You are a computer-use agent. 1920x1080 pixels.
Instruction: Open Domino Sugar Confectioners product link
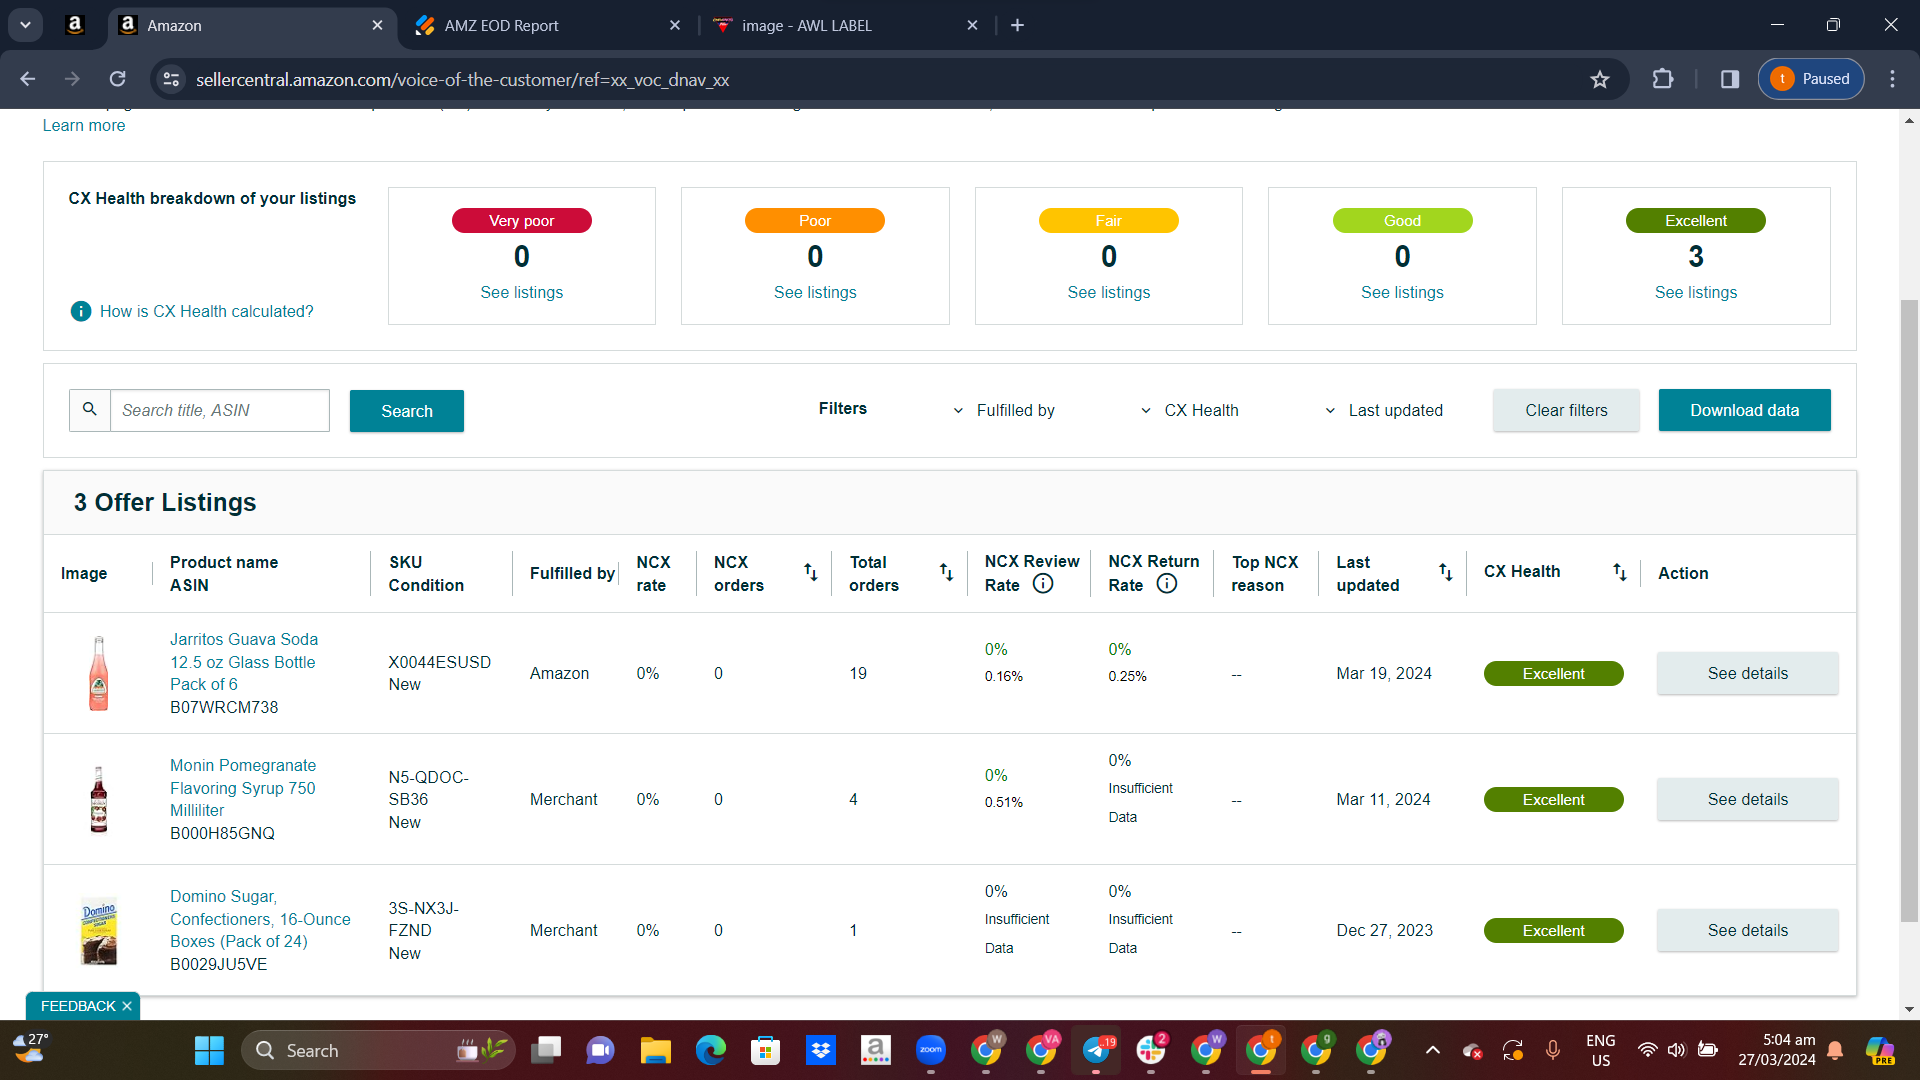click(x=260, y=918)
